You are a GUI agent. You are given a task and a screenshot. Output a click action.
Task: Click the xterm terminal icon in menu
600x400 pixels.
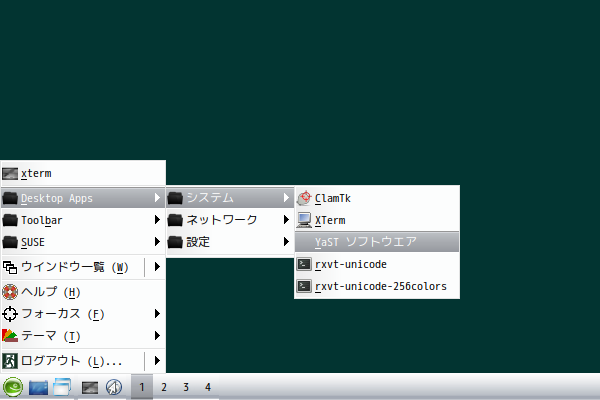coord(10,173)
